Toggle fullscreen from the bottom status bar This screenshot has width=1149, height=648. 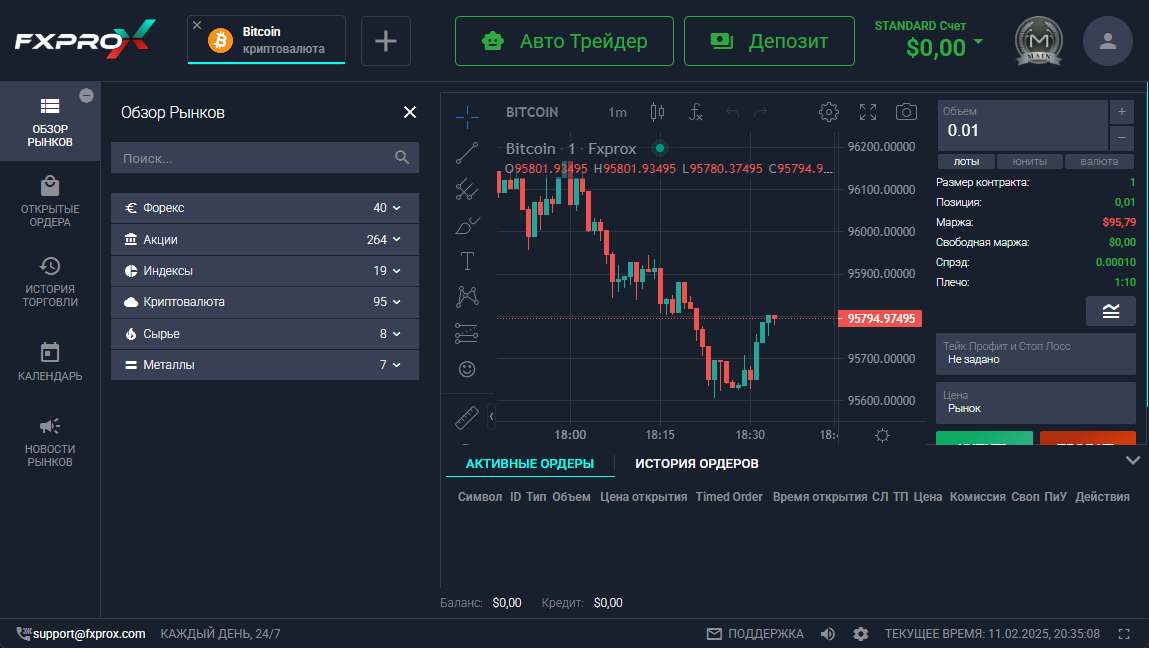[x=1124, y=634]
